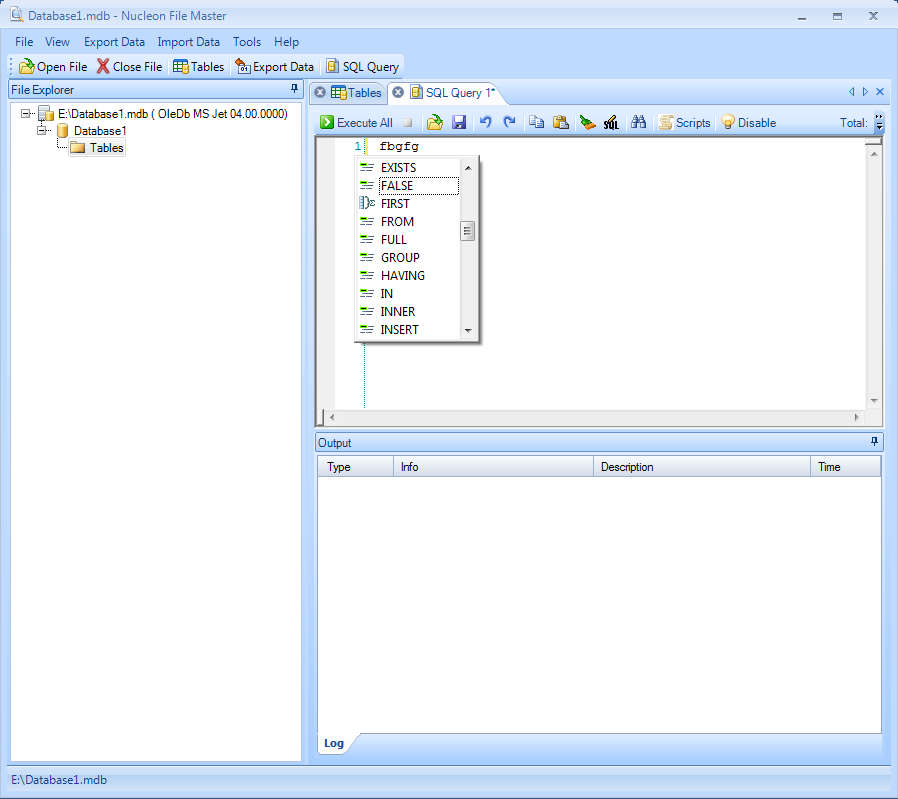Toggle auto-hide pin on Output panel
This screenshot has width=898, height=799.
tap(874, 442)
